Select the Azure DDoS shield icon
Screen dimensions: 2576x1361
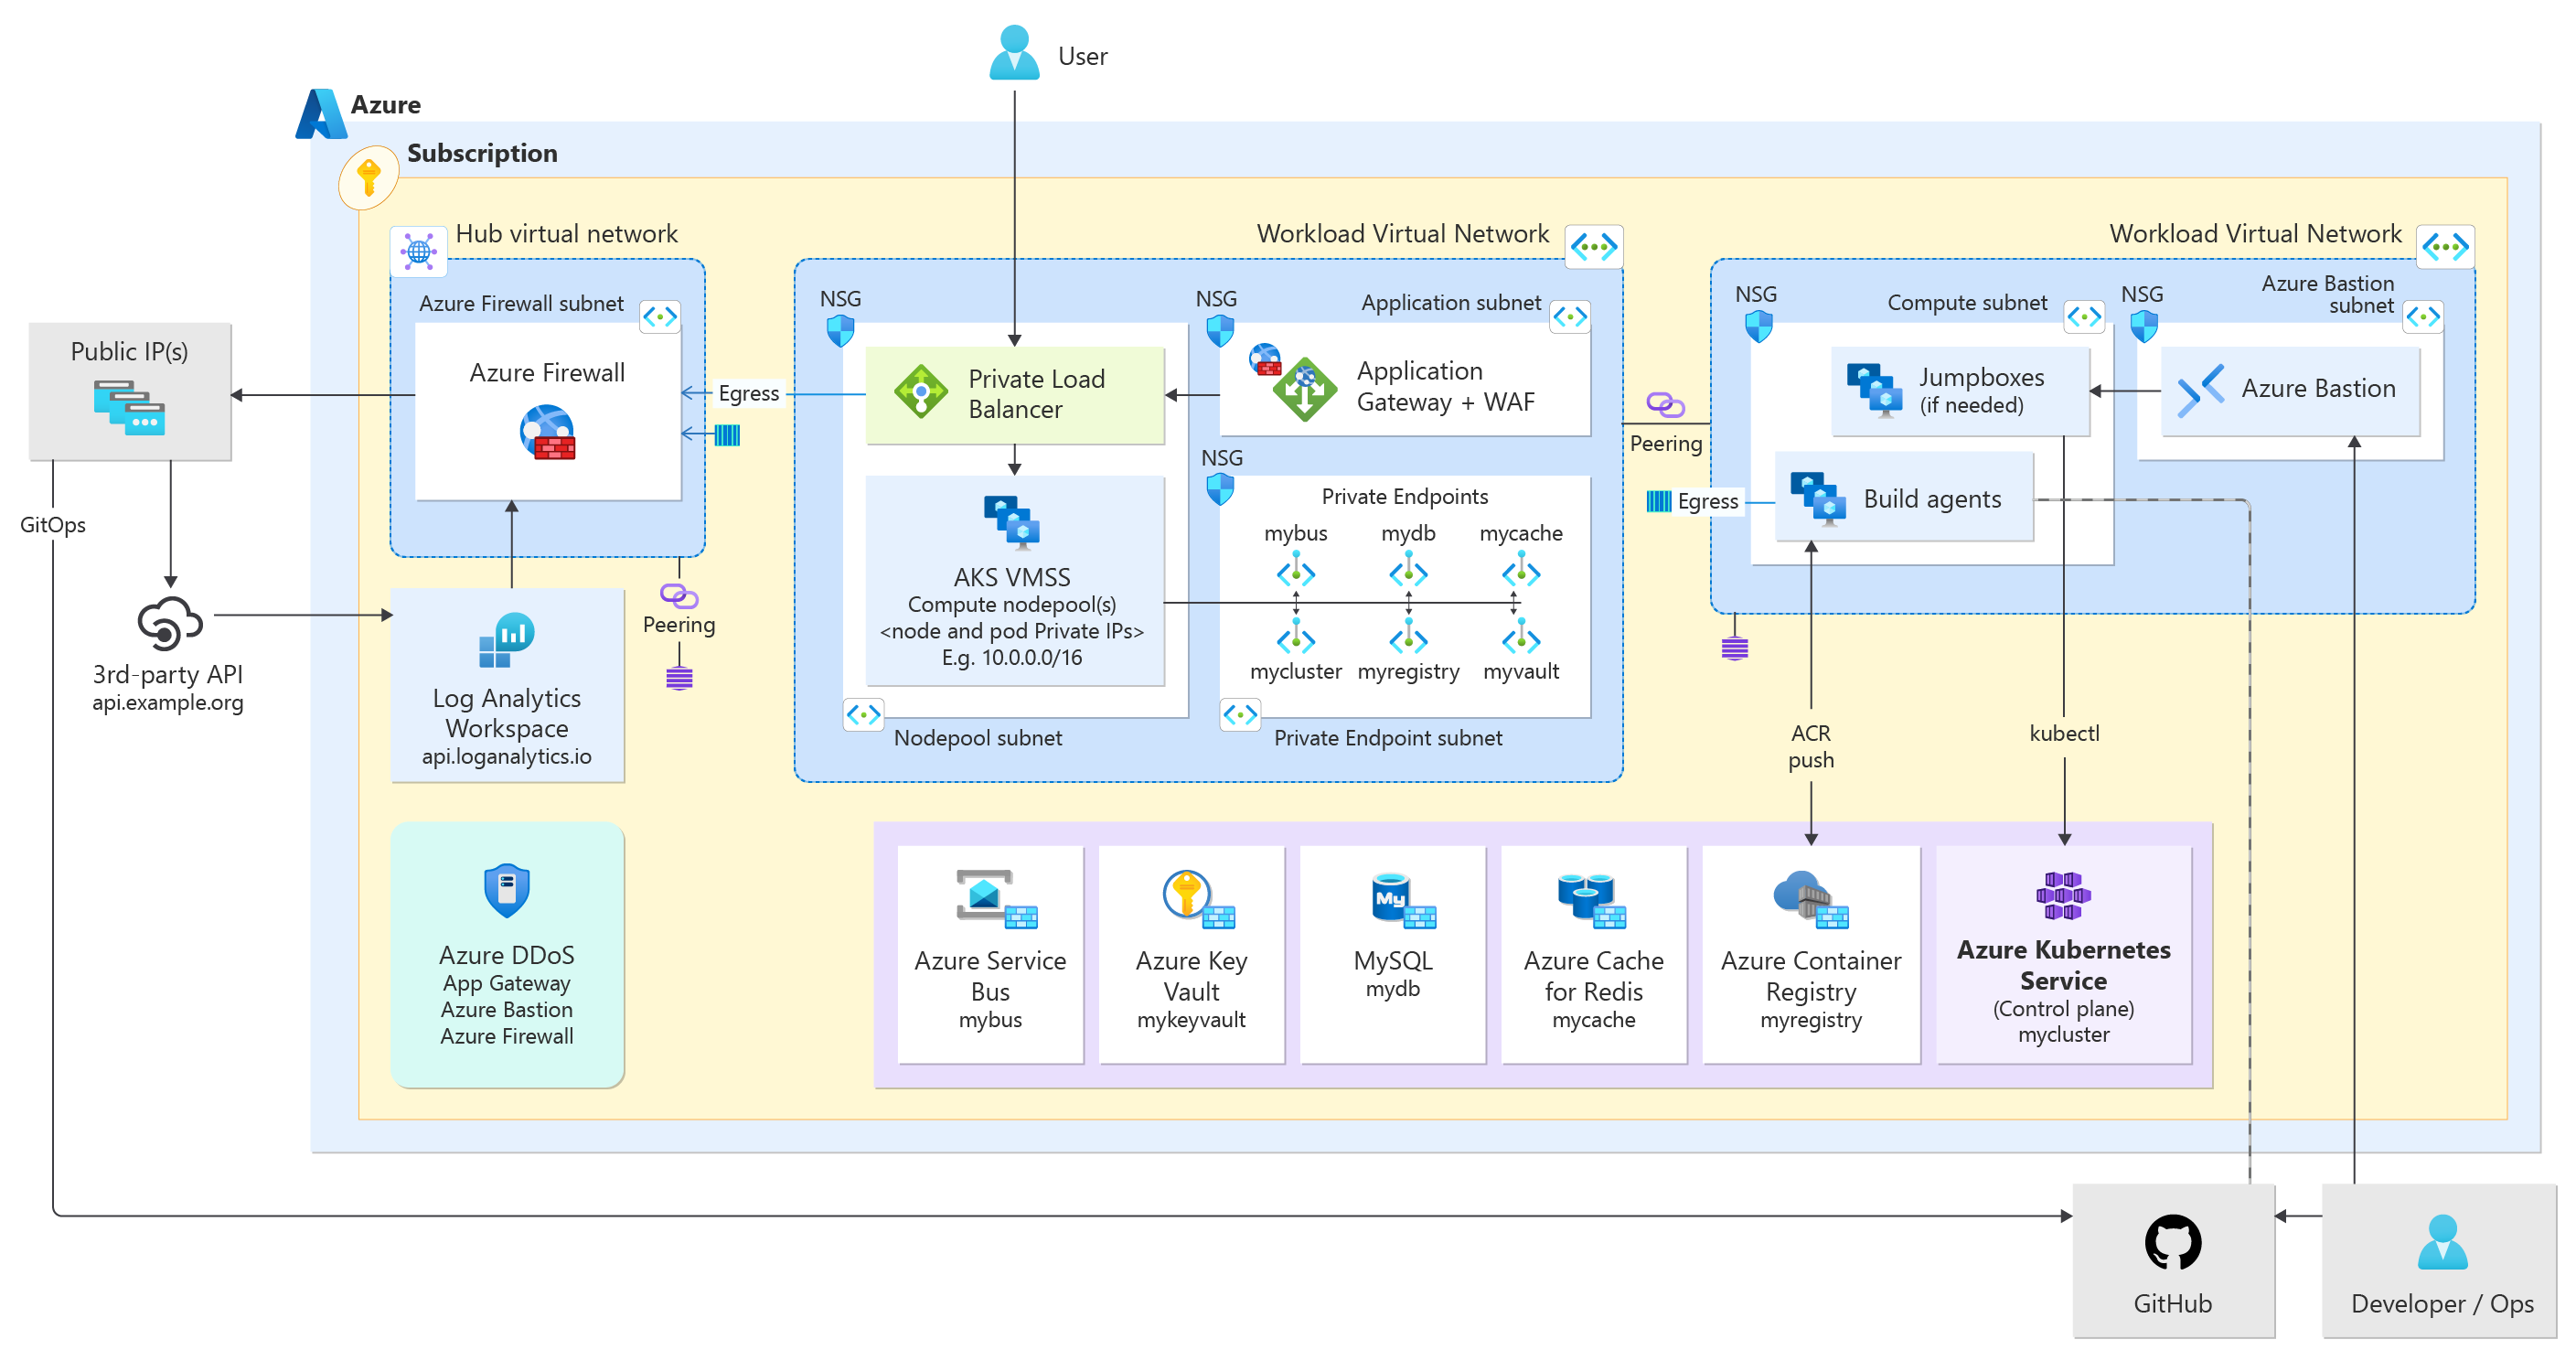click(506, 890)
